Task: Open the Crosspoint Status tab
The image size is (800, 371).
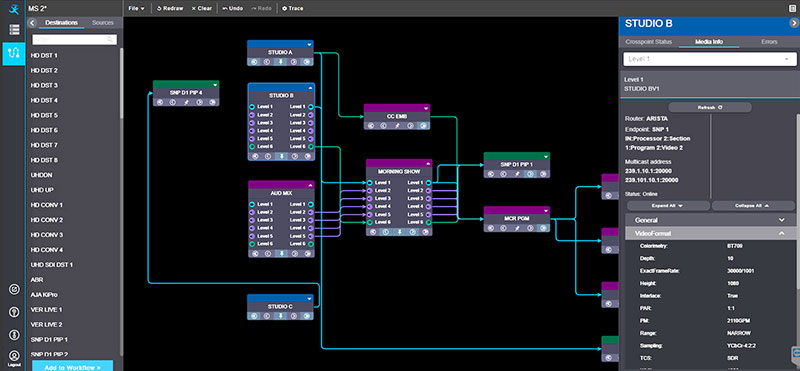Action: tap(648, 42)
